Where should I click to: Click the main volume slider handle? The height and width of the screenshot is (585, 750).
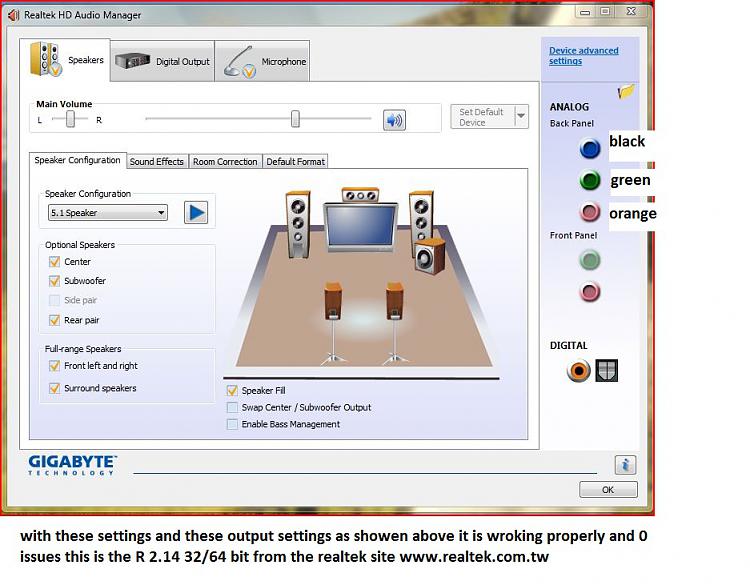(295, 119)
